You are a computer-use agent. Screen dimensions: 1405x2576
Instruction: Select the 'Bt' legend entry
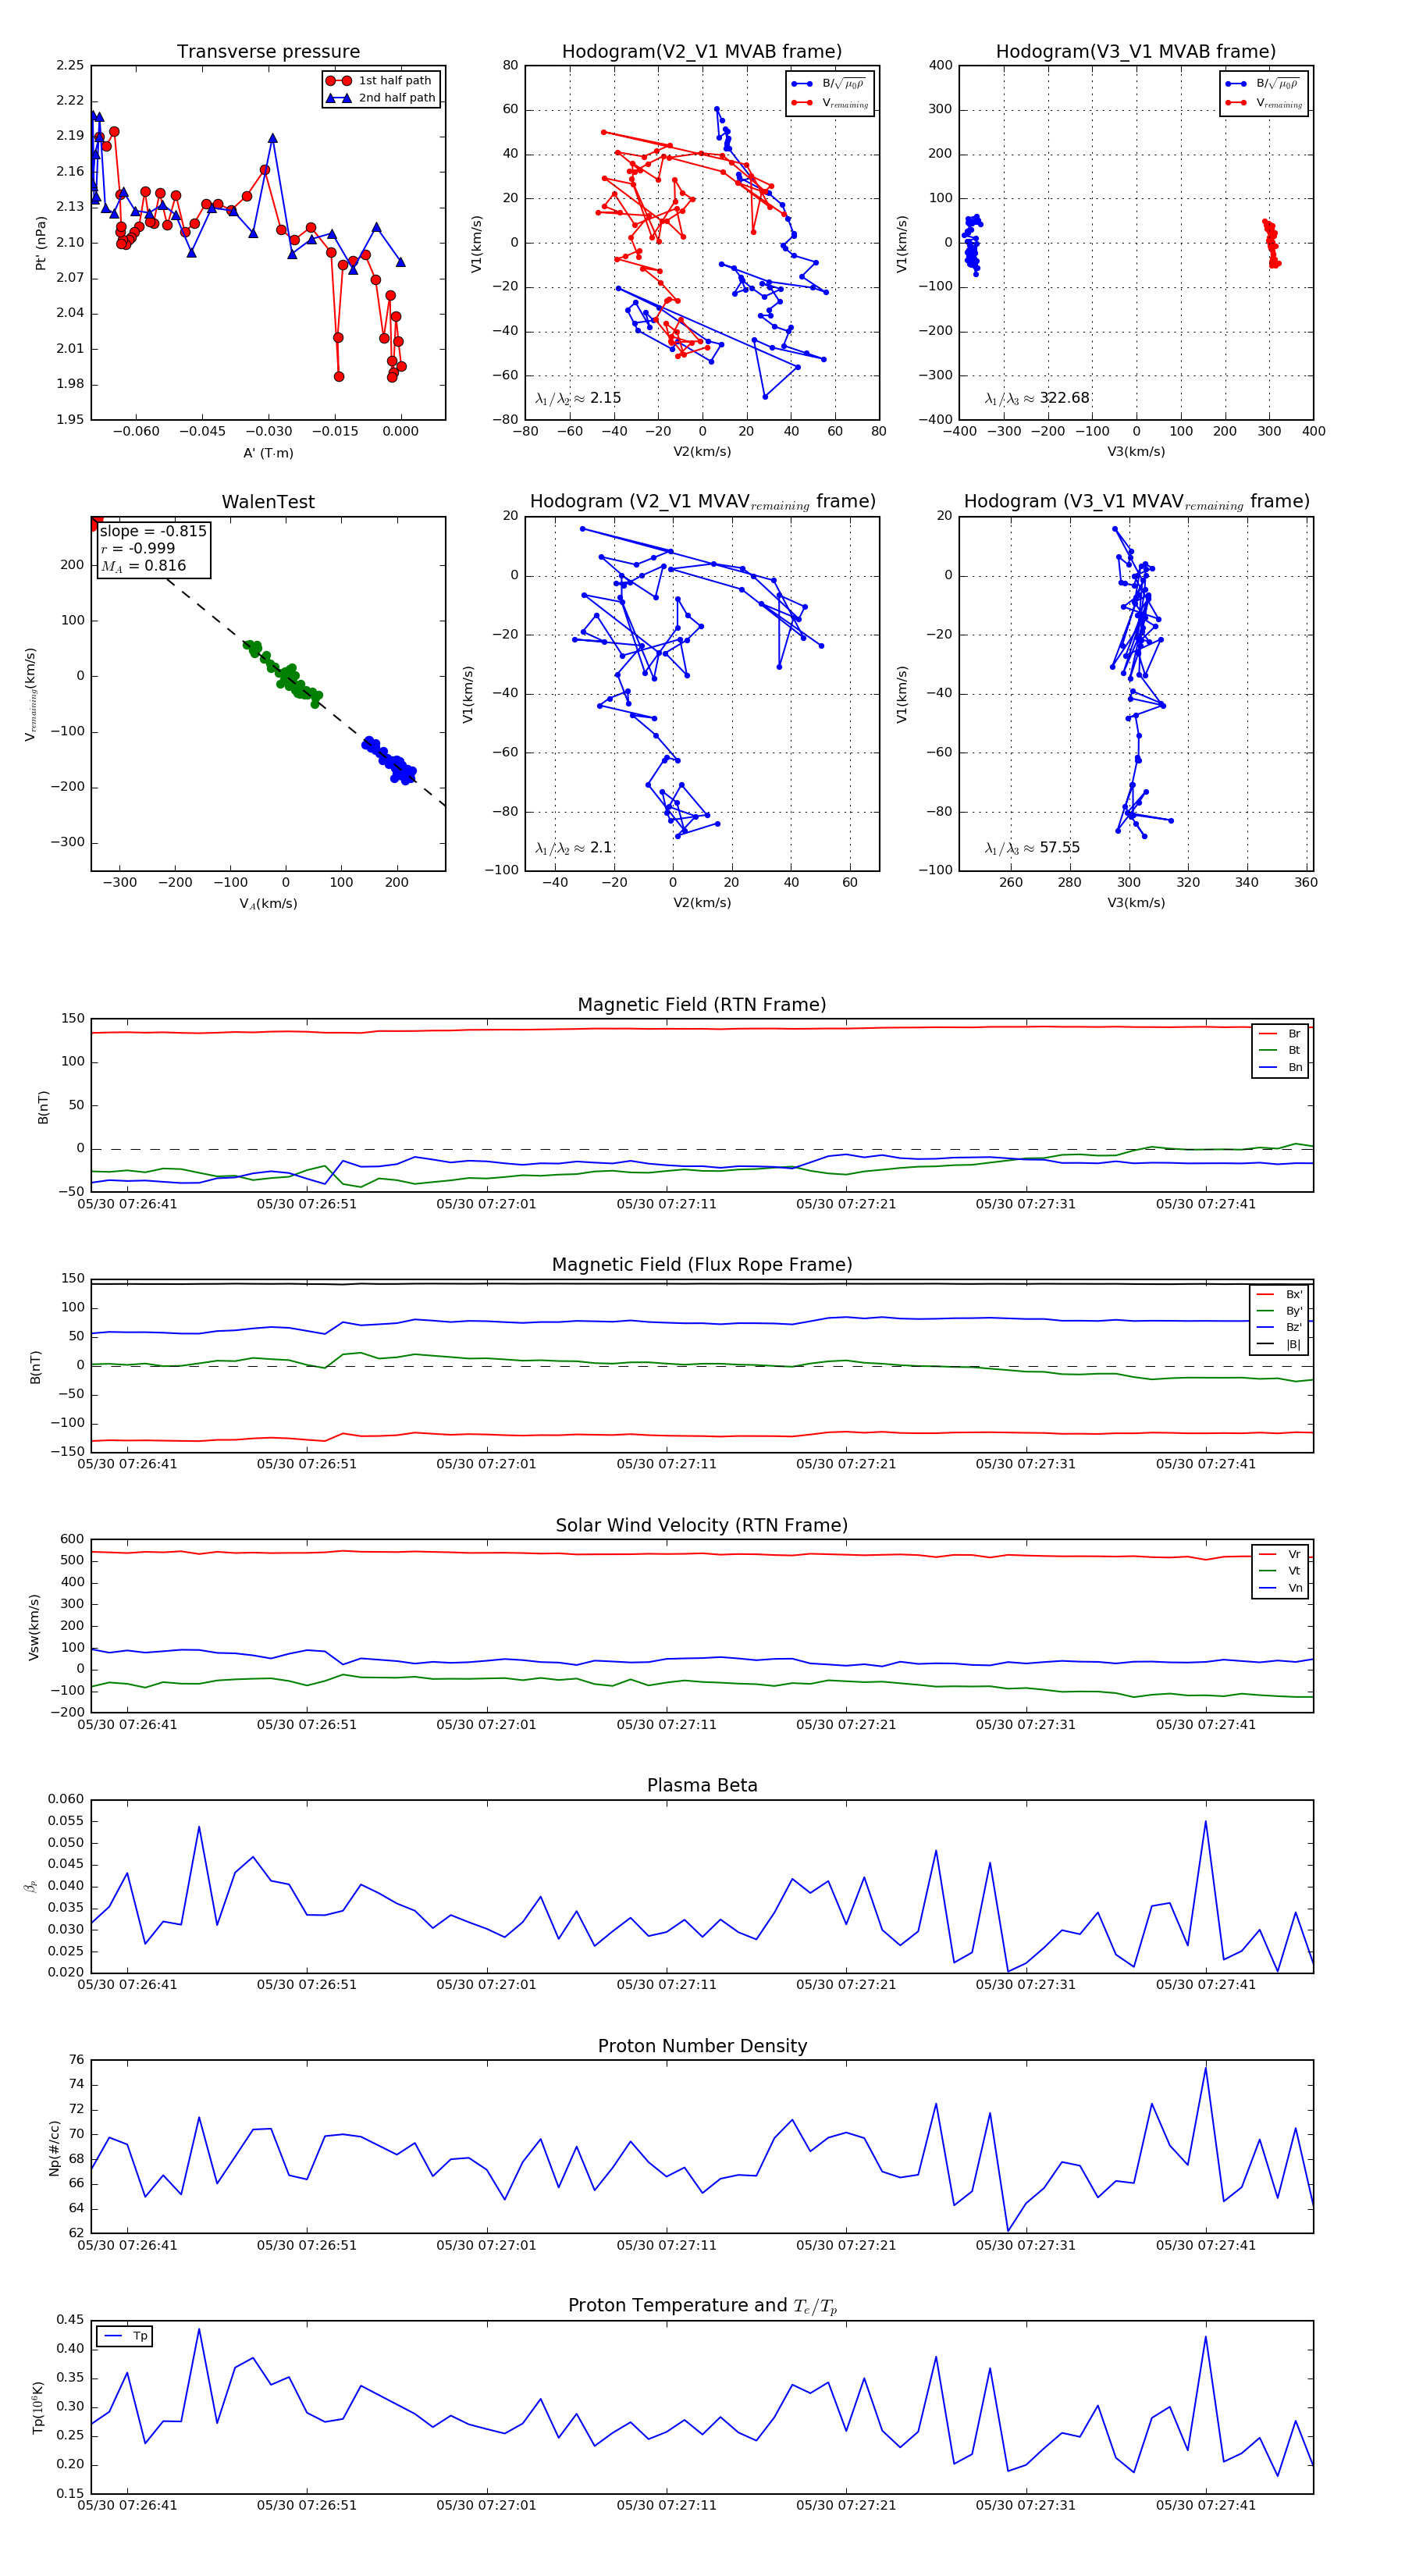coord(1280,1050)
